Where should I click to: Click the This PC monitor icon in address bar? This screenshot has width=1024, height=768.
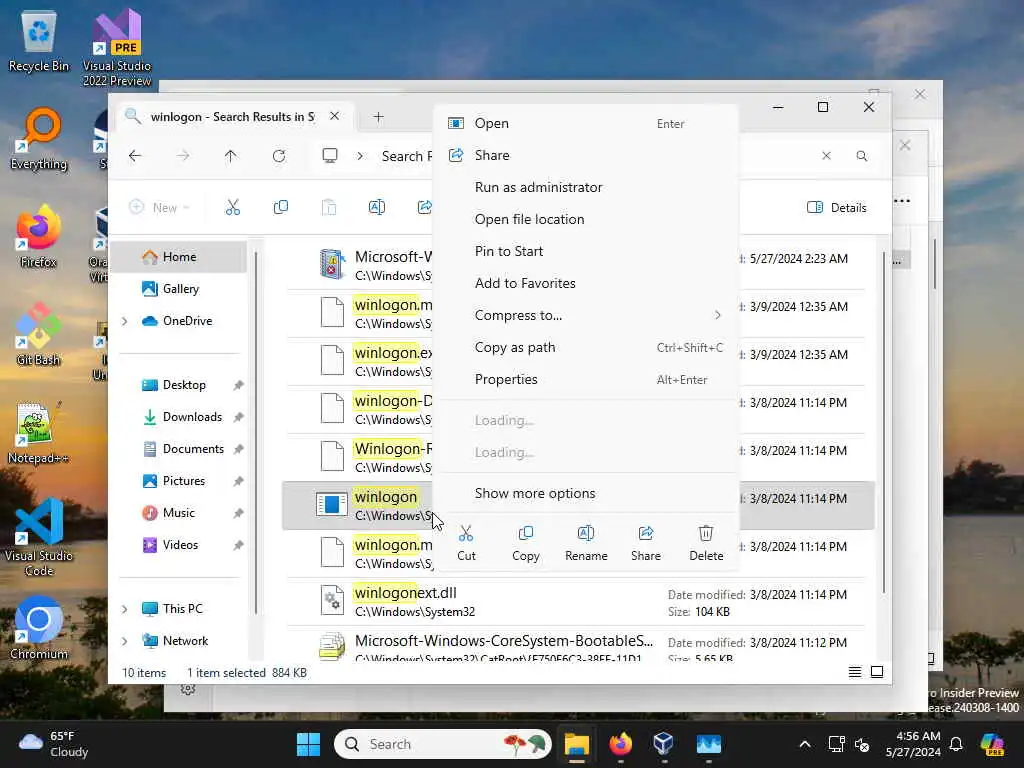coord(330,155)
